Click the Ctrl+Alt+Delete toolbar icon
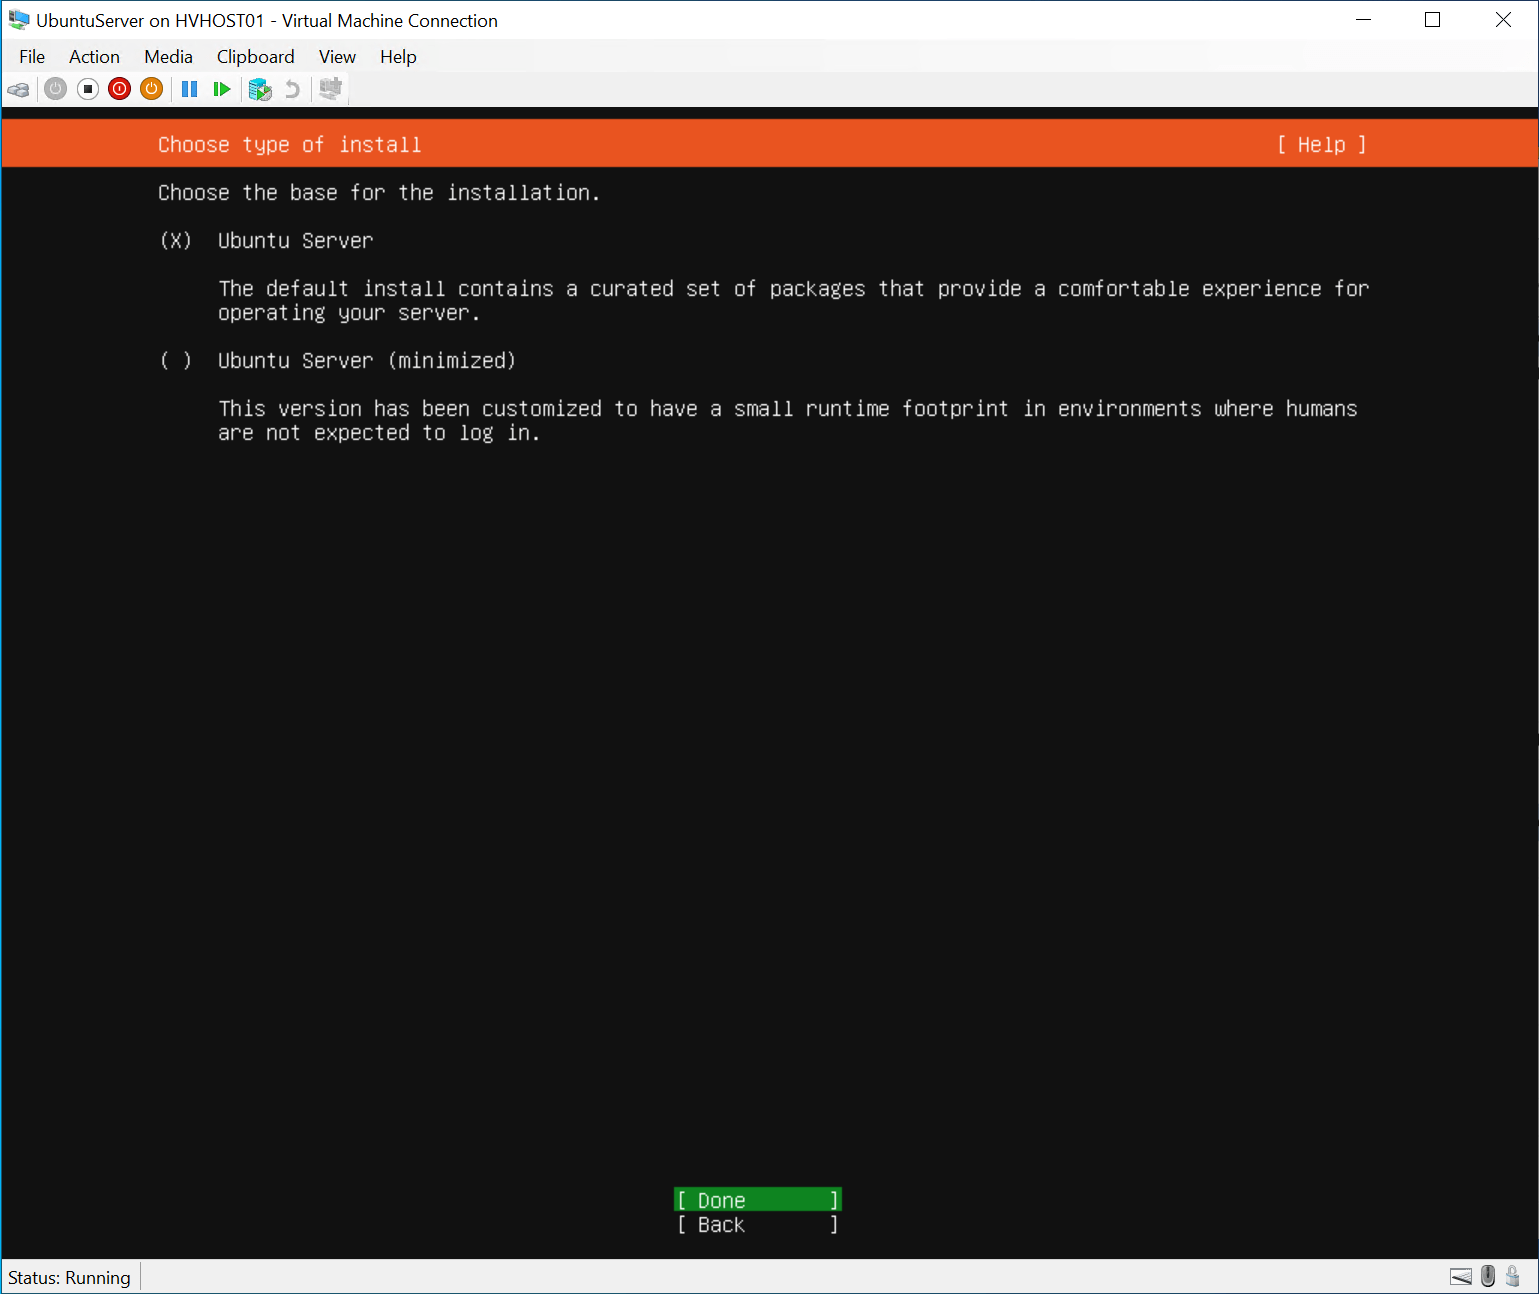The height and width of the screenshot is (1294, 1539). (x=18, y=89)
